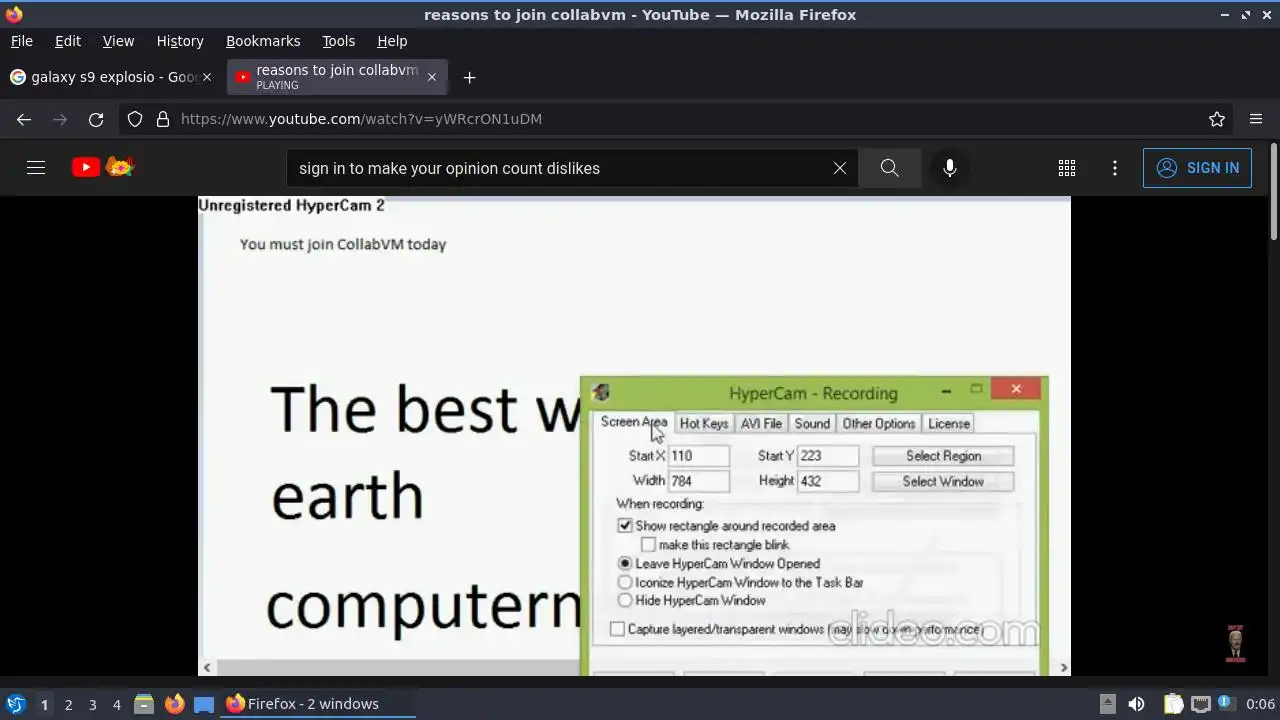Open the YouTube apps grid menu

[1067, 168]
